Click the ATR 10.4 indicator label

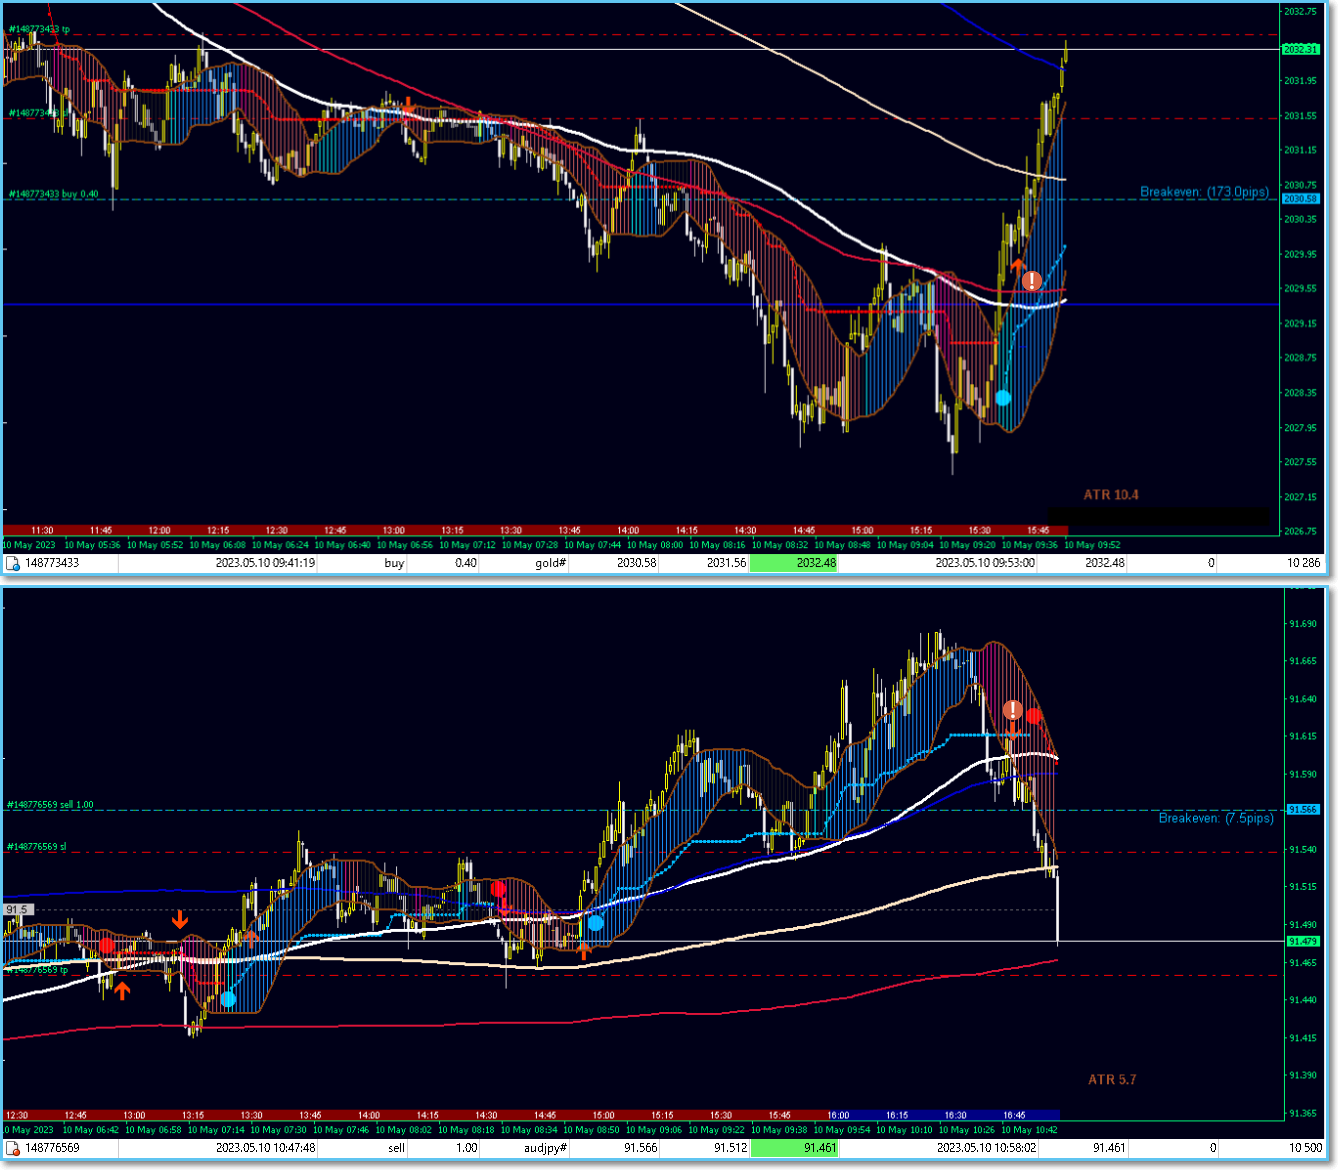click(x=1111, y=495)
